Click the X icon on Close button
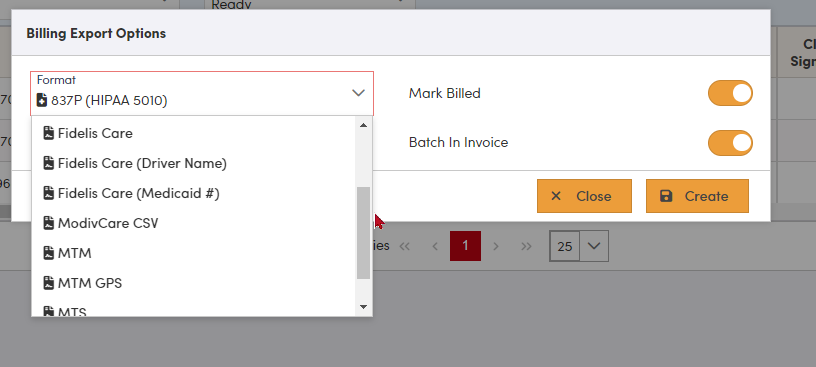Screen dimensions: 816x367 tap(556, 196)
